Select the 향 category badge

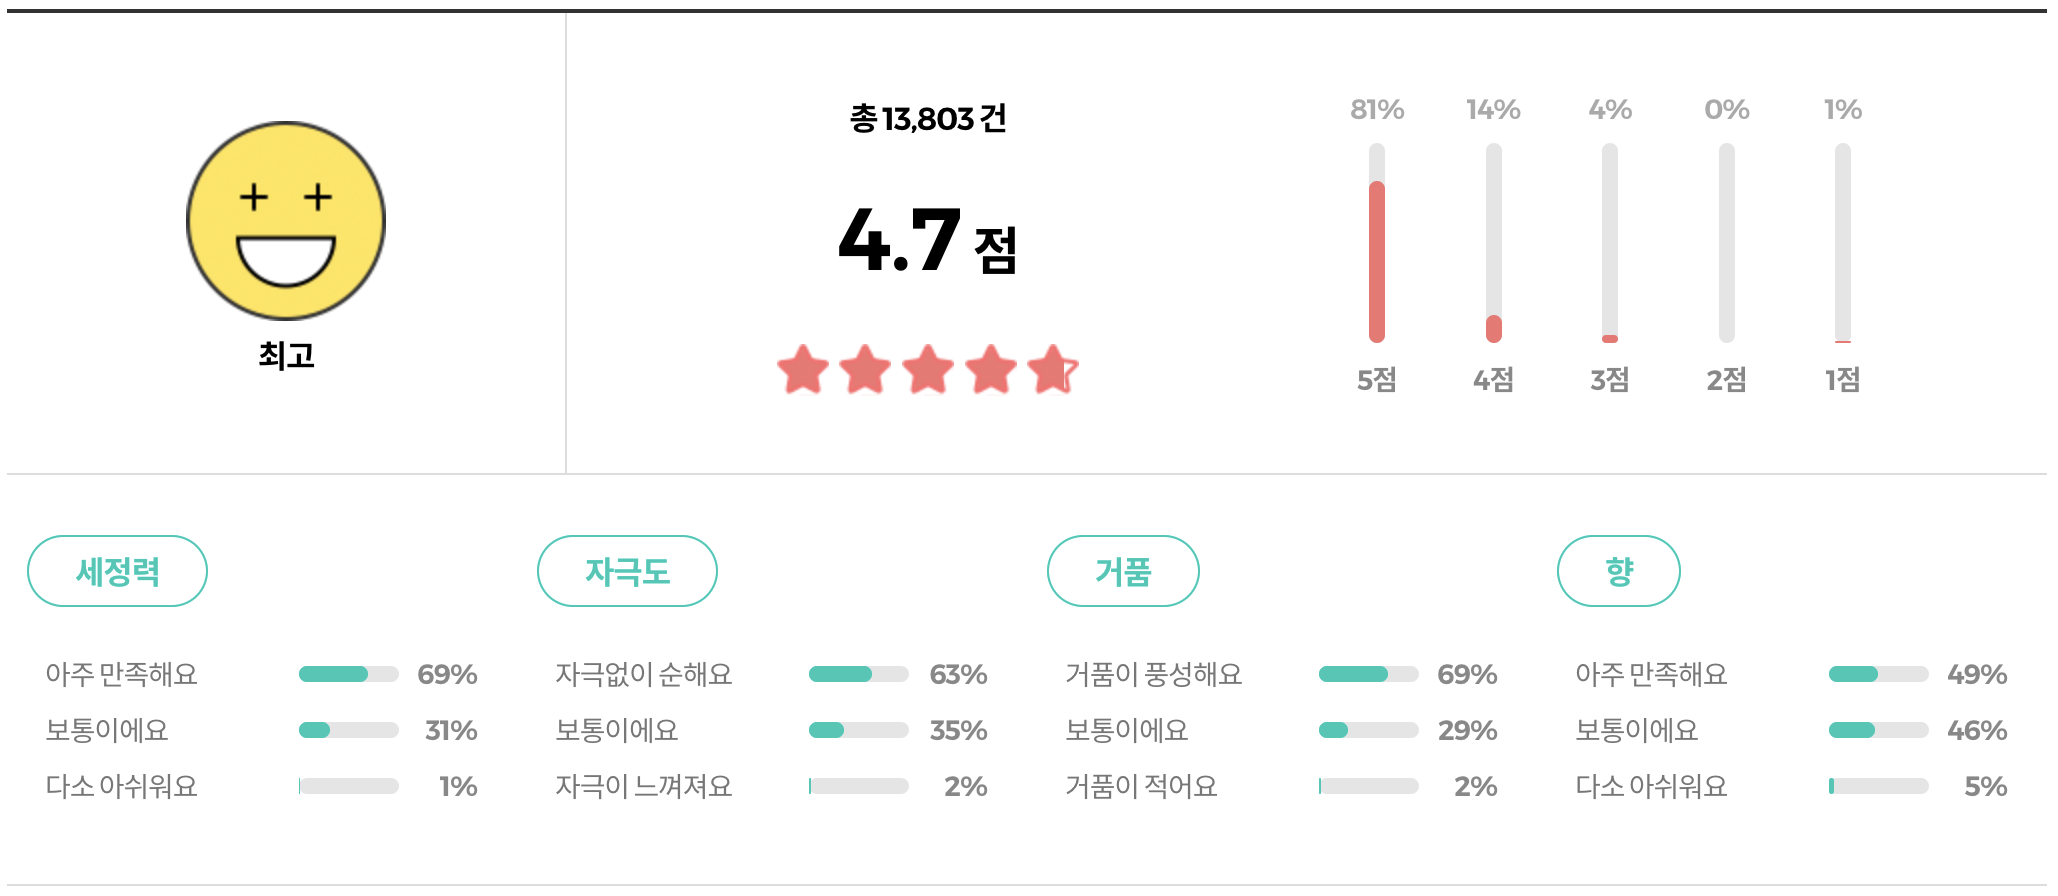pyautogui.click(x=1620, y=570)
